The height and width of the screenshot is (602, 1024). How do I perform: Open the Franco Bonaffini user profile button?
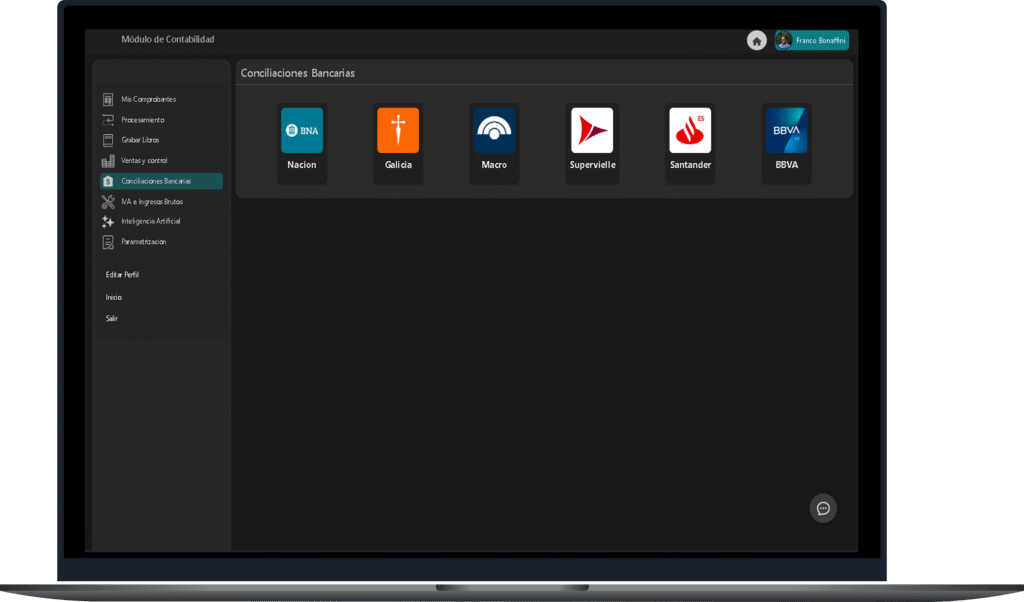tap(811, 40)
